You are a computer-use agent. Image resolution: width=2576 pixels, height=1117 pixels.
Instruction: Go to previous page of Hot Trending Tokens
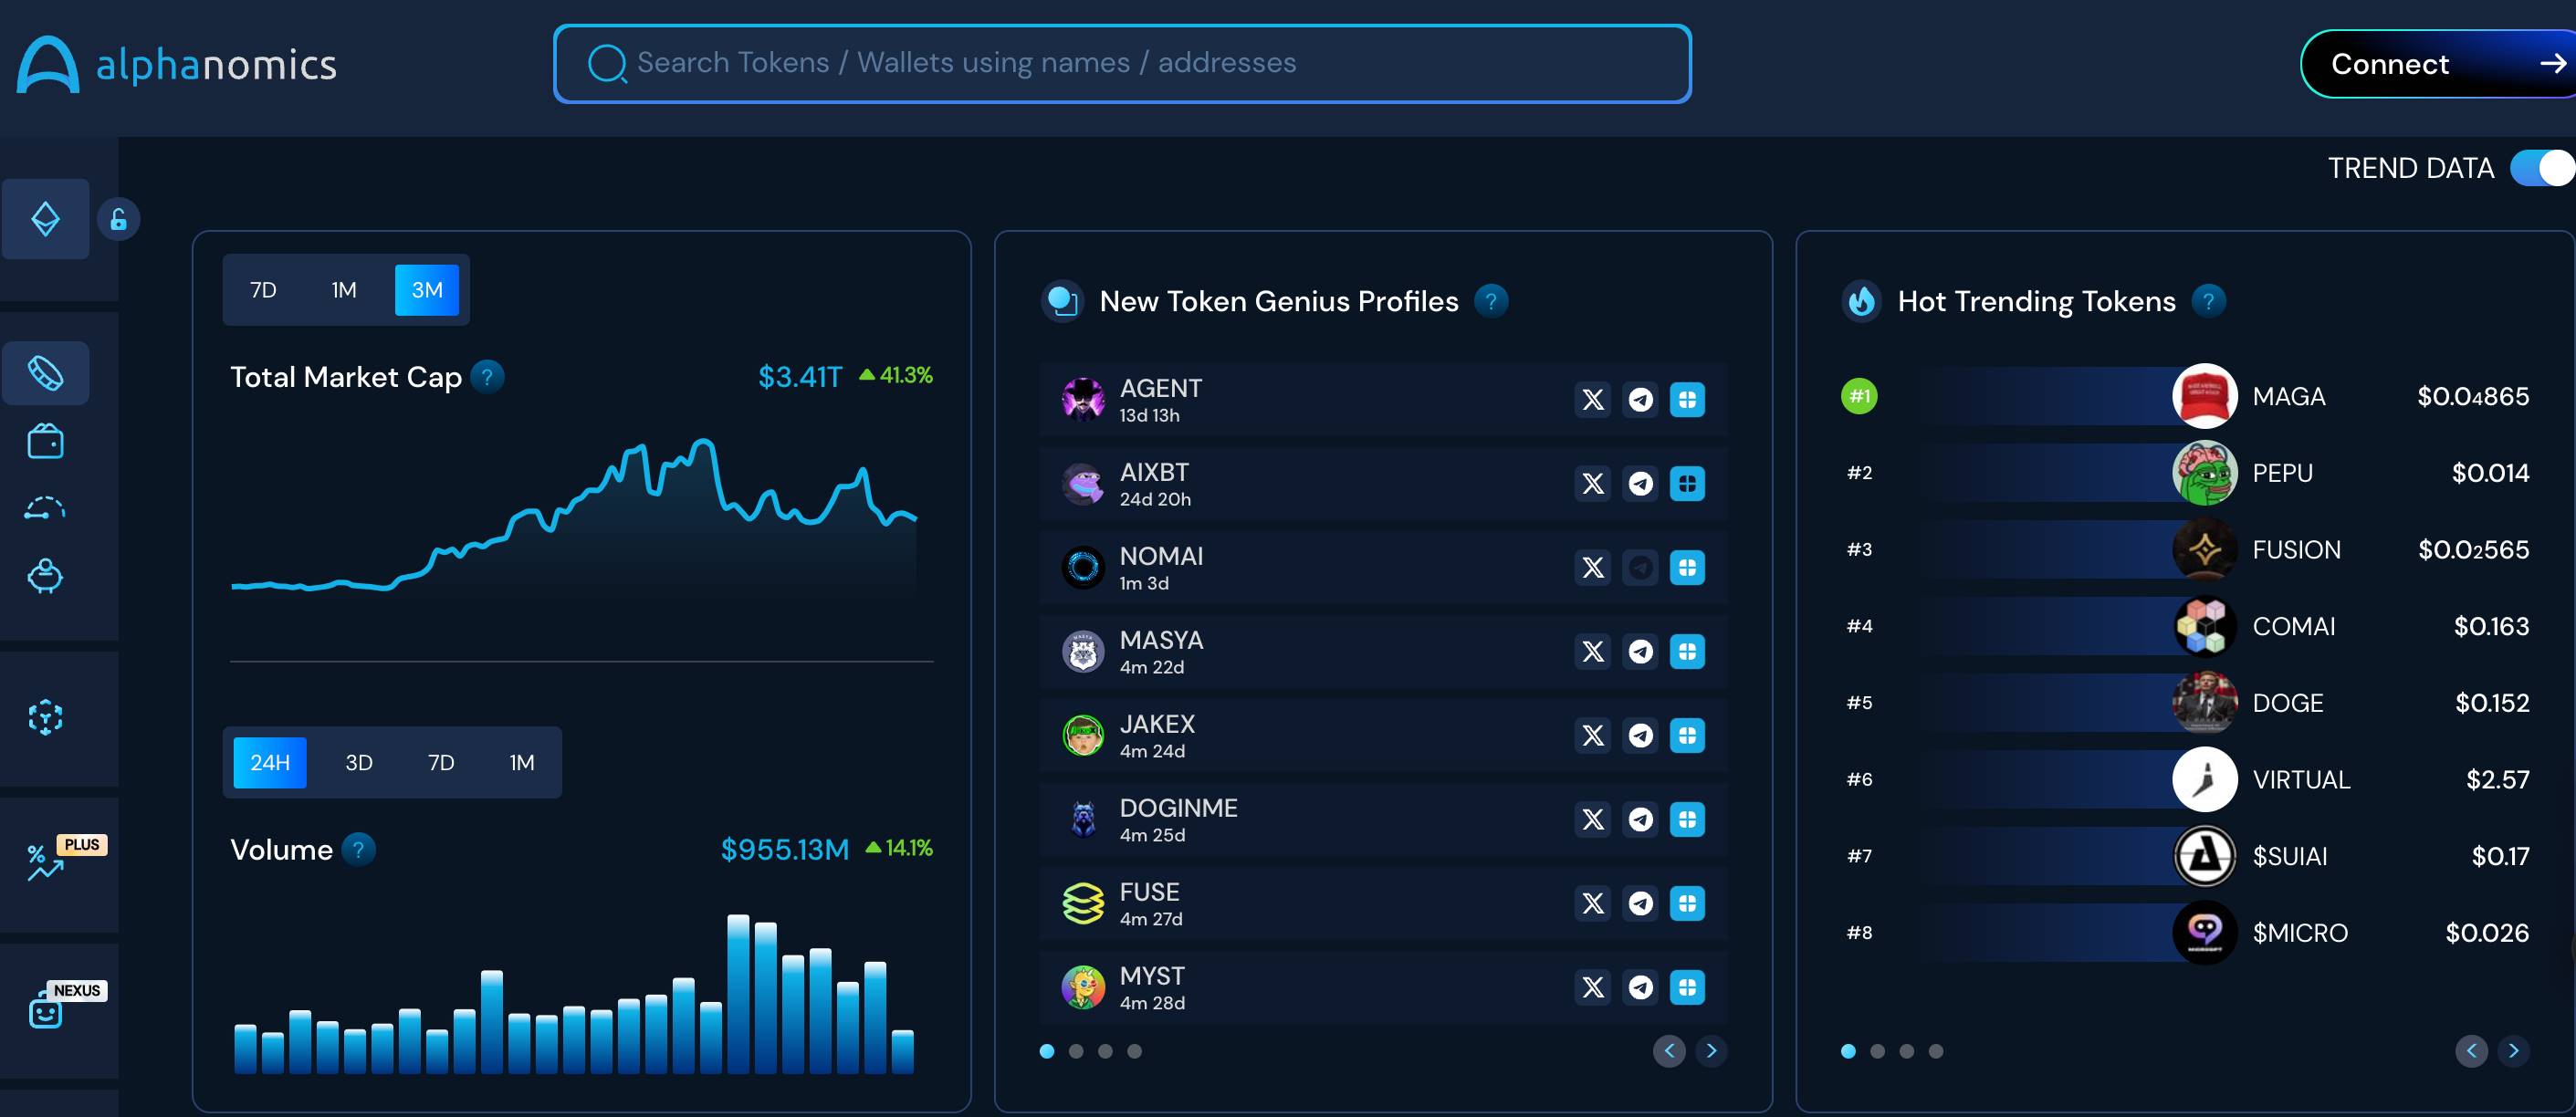(x=2471, y=1051)
